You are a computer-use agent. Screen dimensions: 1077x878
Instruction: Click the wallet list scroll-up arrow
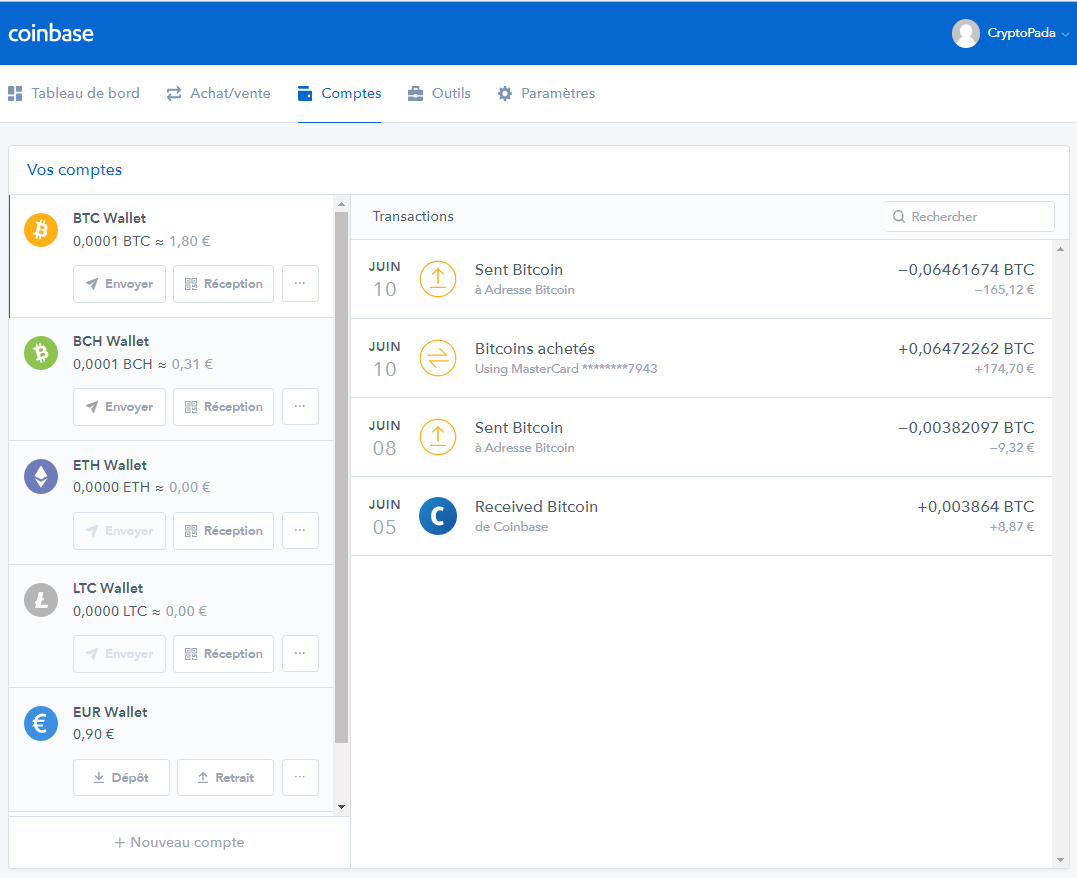[x=341, y=204]
